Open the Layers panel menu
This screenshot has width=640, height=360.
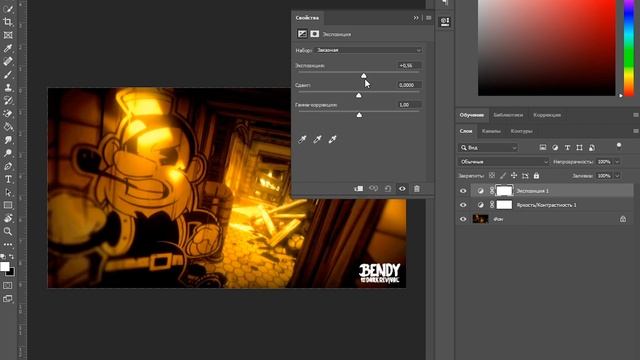pos(636,131)
